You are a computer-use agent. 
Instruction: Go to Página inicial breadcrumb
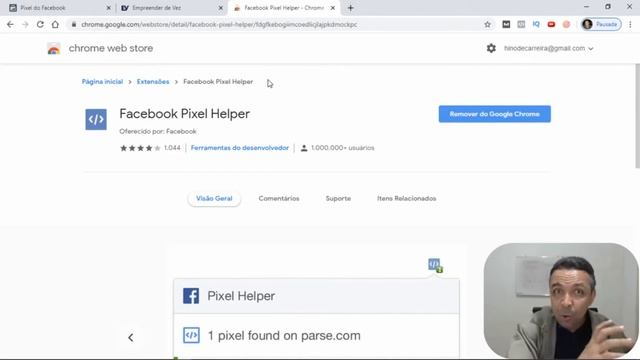(102, 82)
